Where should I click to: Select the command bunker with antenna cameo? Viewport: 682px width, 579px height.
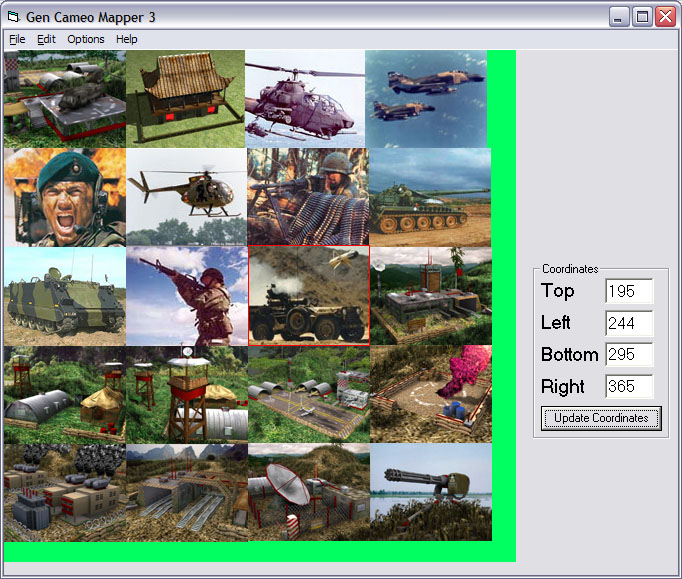(x=431, y=296)
